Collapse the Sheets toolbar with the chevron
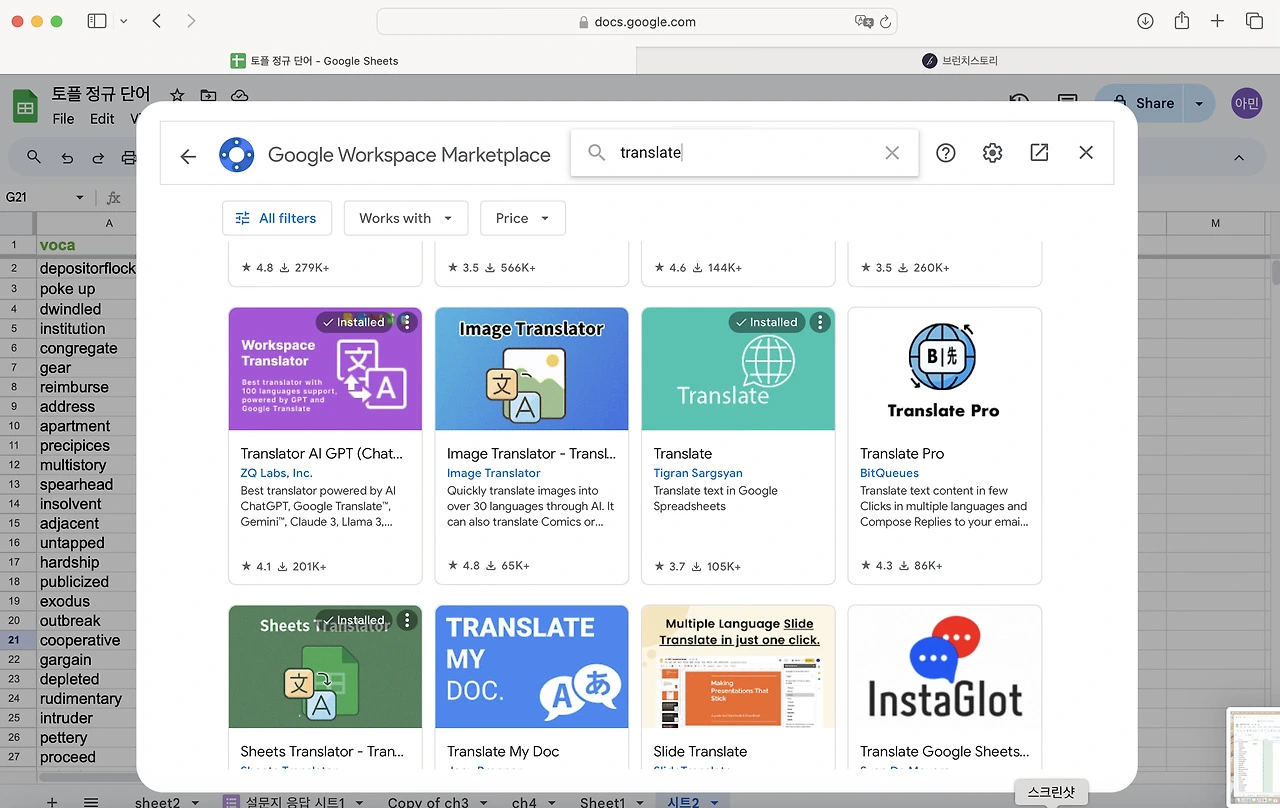This screenshot has width=1280, height=808. pos(1239,157)
